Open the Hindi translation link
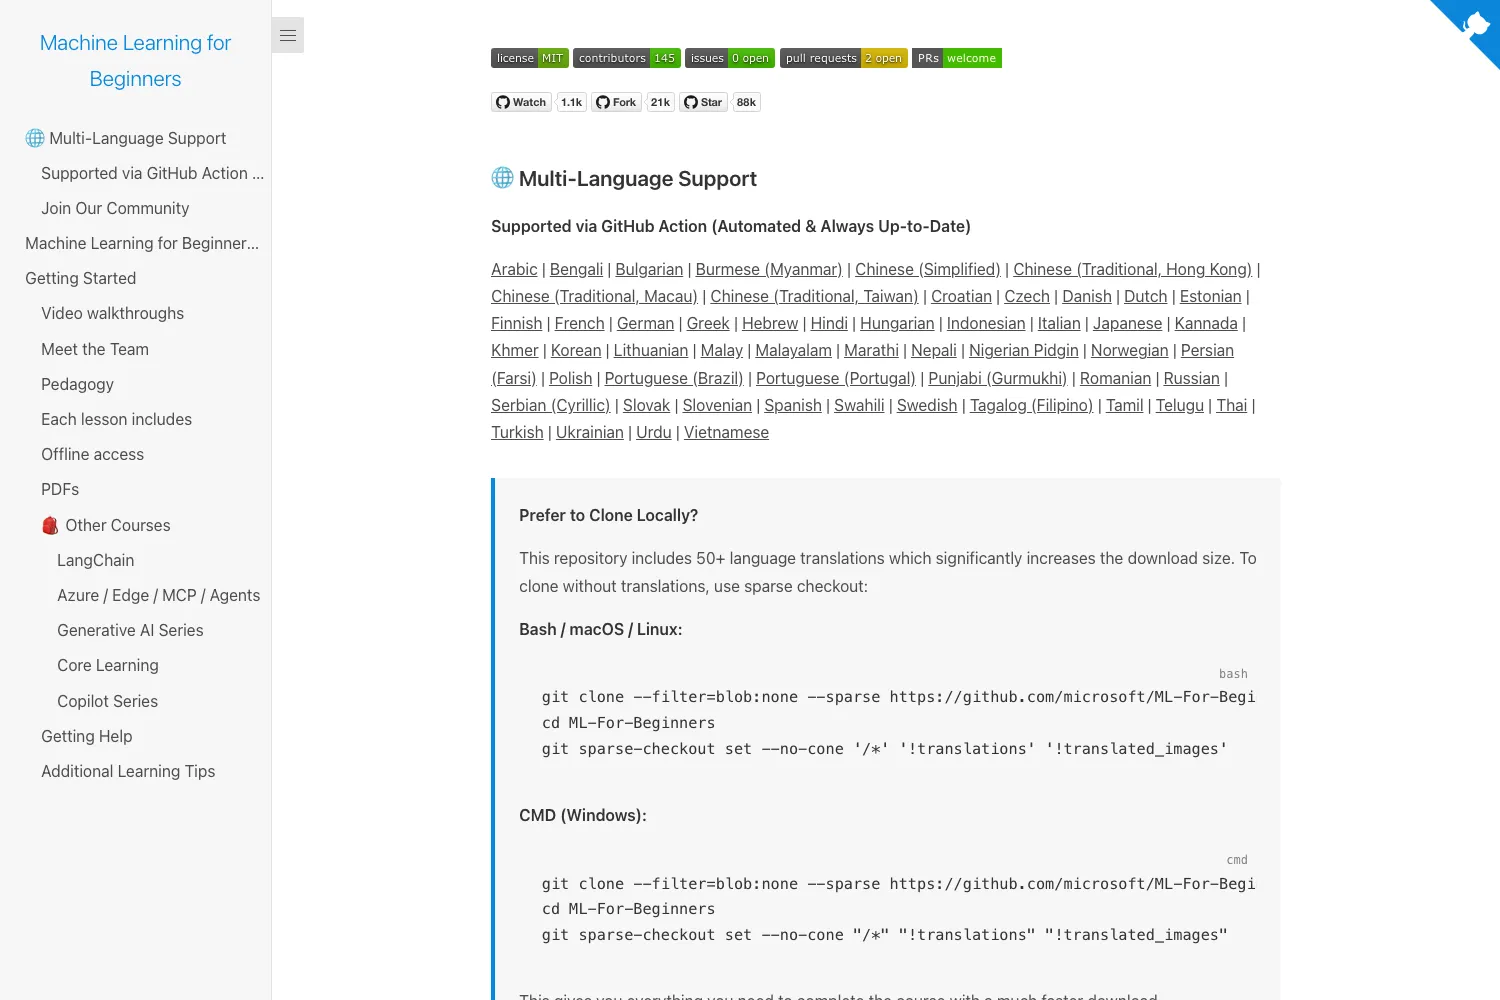 (829, 323)
